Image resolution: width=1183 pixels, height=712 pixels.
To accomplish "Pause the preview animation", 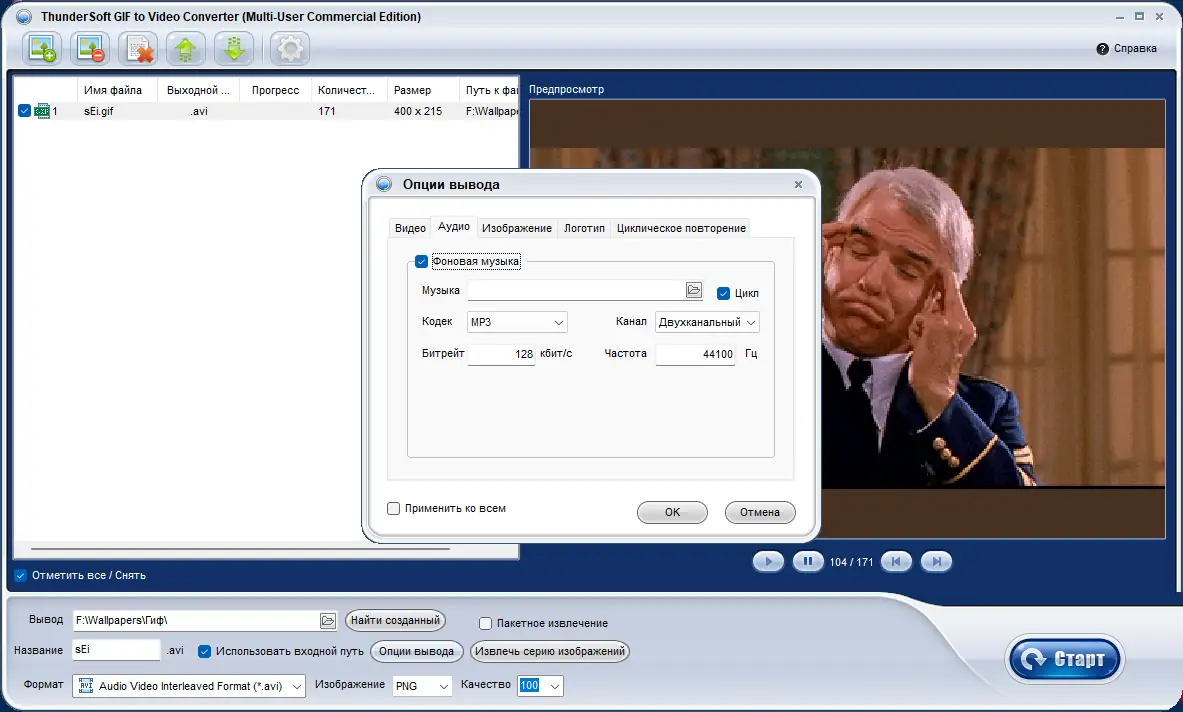I will (808, 561).
